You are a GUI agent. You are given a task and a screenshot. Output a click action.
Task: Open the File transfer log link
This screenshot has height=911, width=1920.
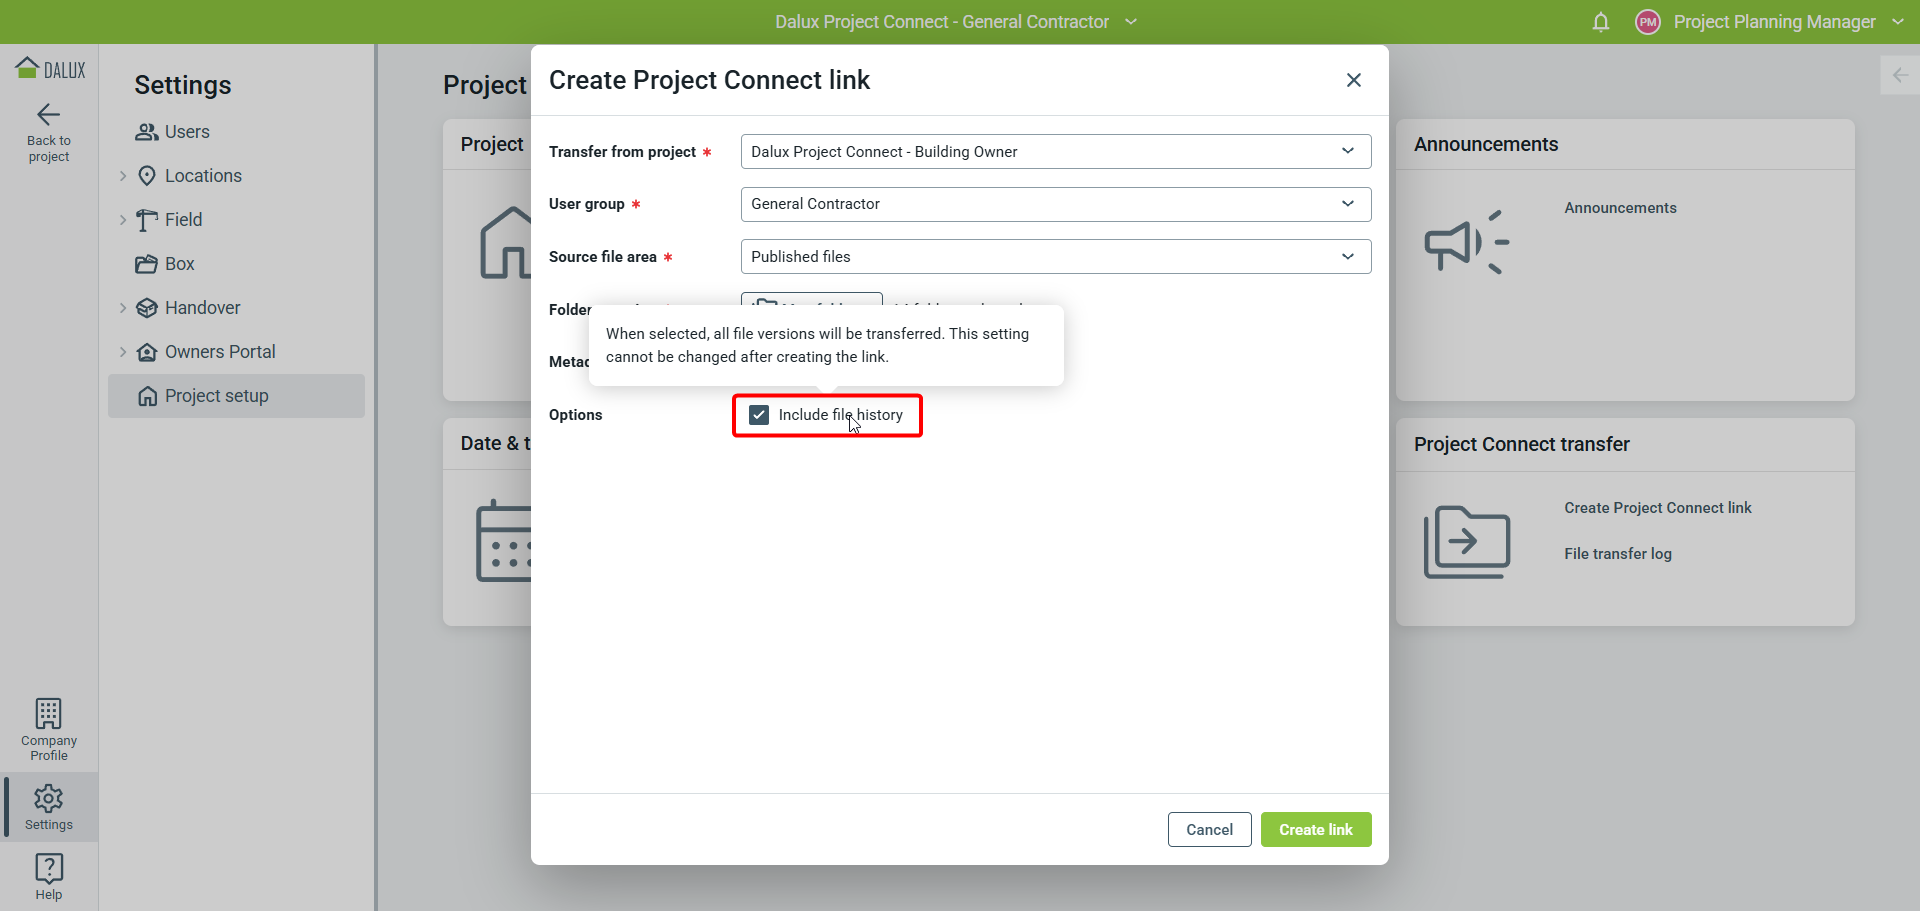pos(1617,554)
